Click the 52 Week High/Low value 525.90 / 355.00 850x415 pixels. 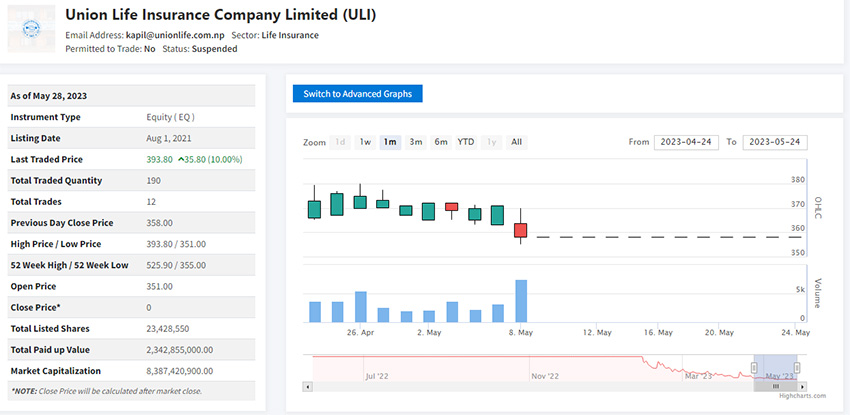click(176, 265)
